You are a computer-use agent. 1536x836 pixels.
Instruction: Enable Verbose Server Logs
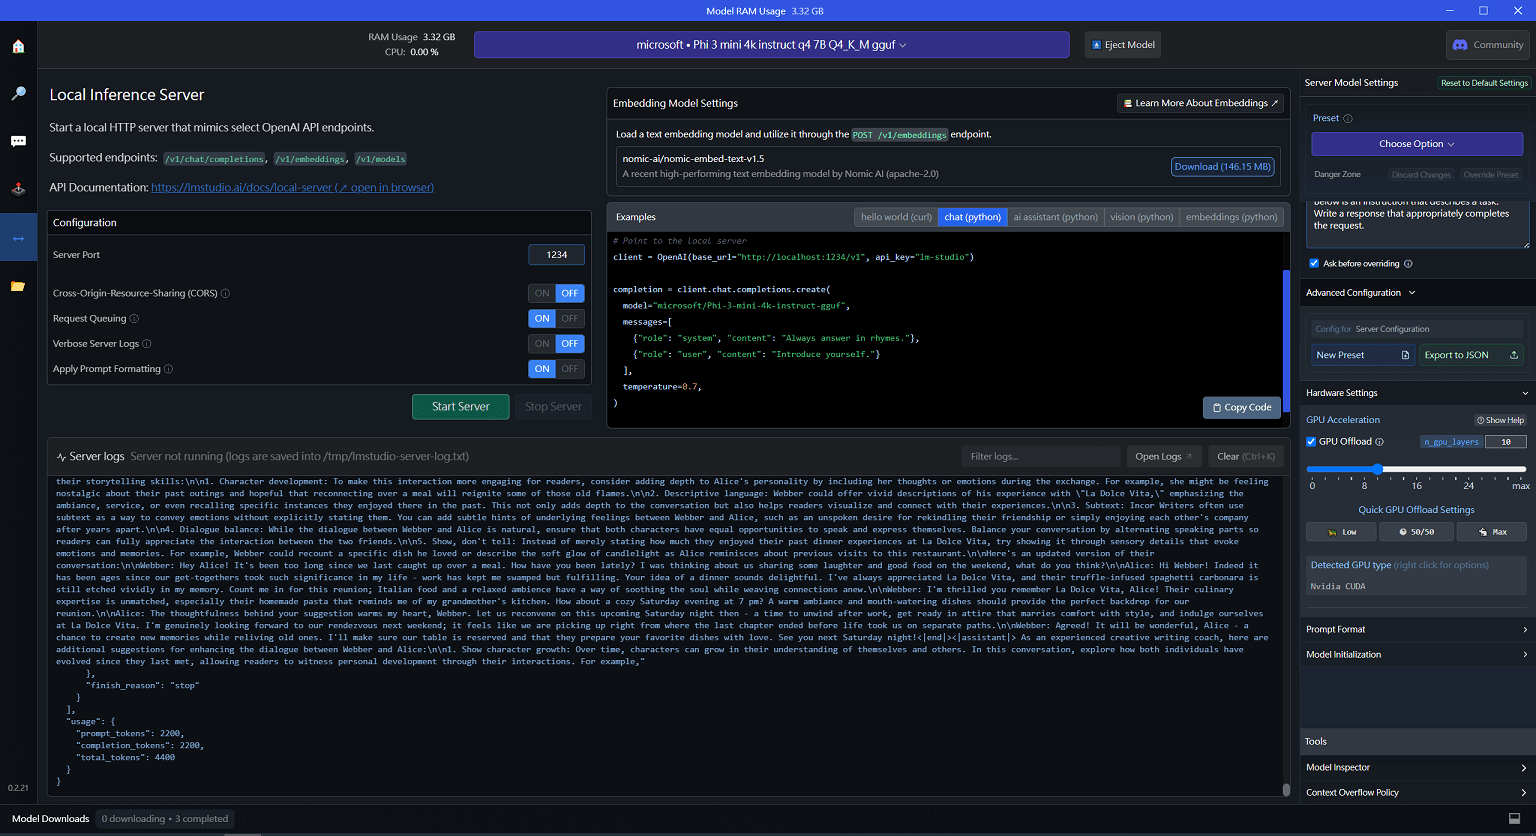pyautogui.click(x=541, y=343)
